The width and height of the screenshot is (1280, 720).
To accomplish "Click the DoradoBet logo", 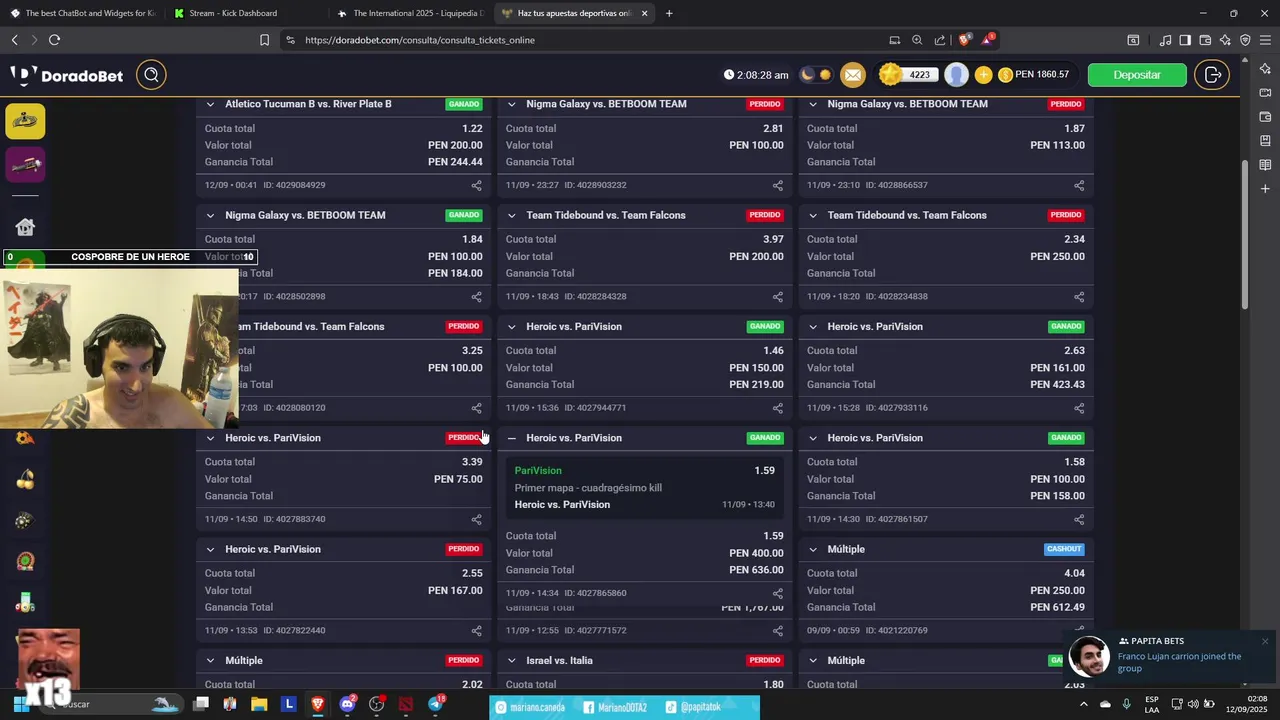I will [x=67, y=76].
